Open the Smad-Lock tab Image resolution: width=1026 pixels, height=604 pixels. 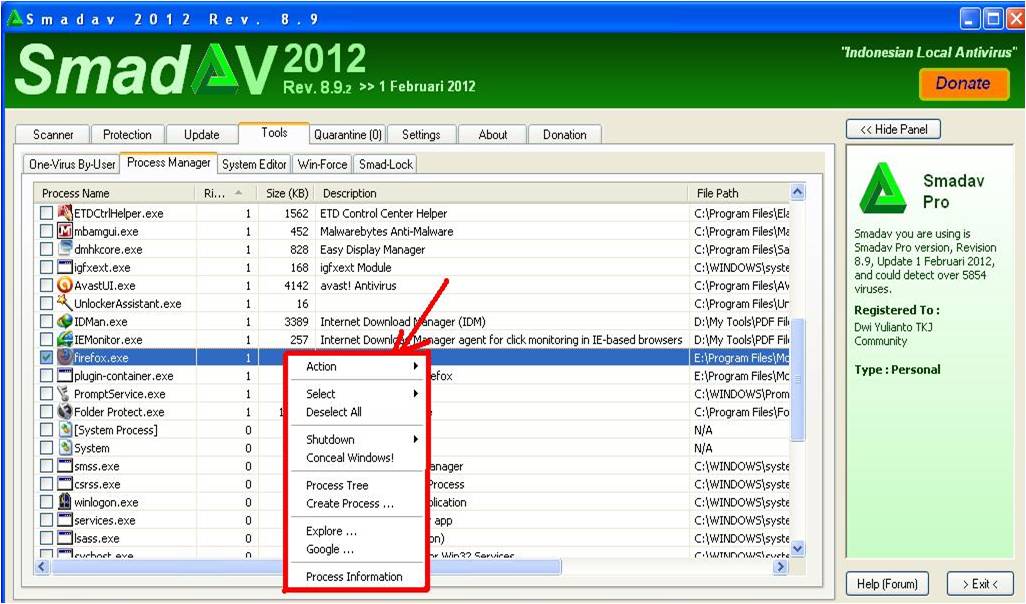tap(385, 163)
